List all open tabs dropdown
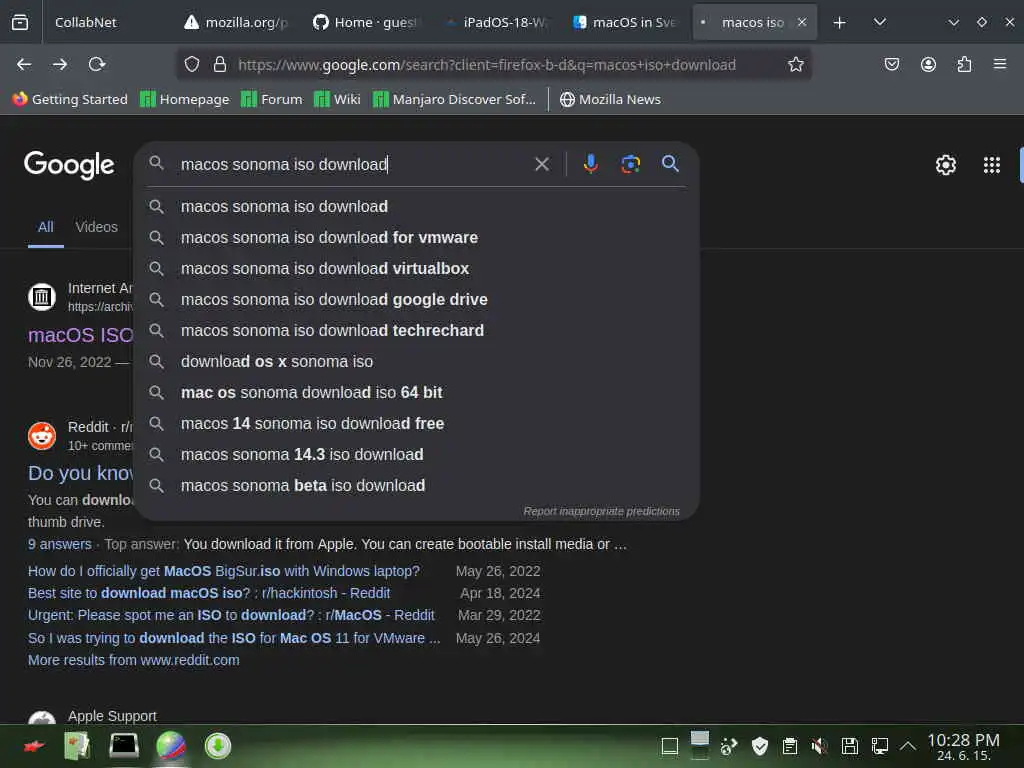 tap(880, 22)
